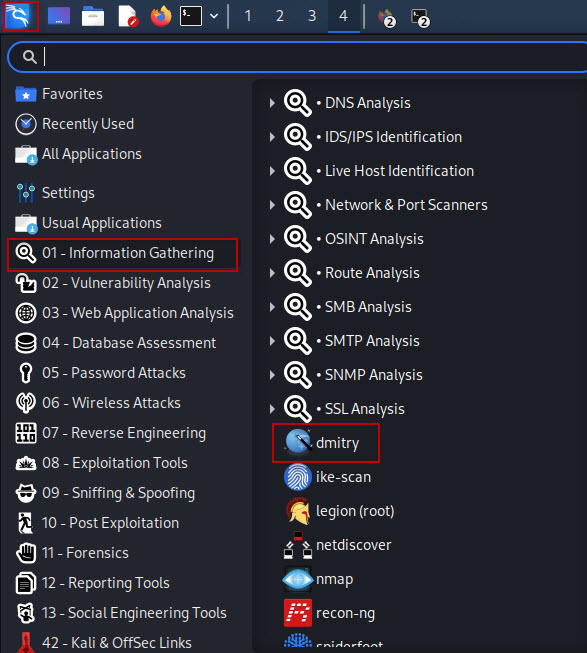Image resolution: width=587 pixels, height=653 pixels.
Task: Launch recon-ng red icon
Action: pos(298,613)
